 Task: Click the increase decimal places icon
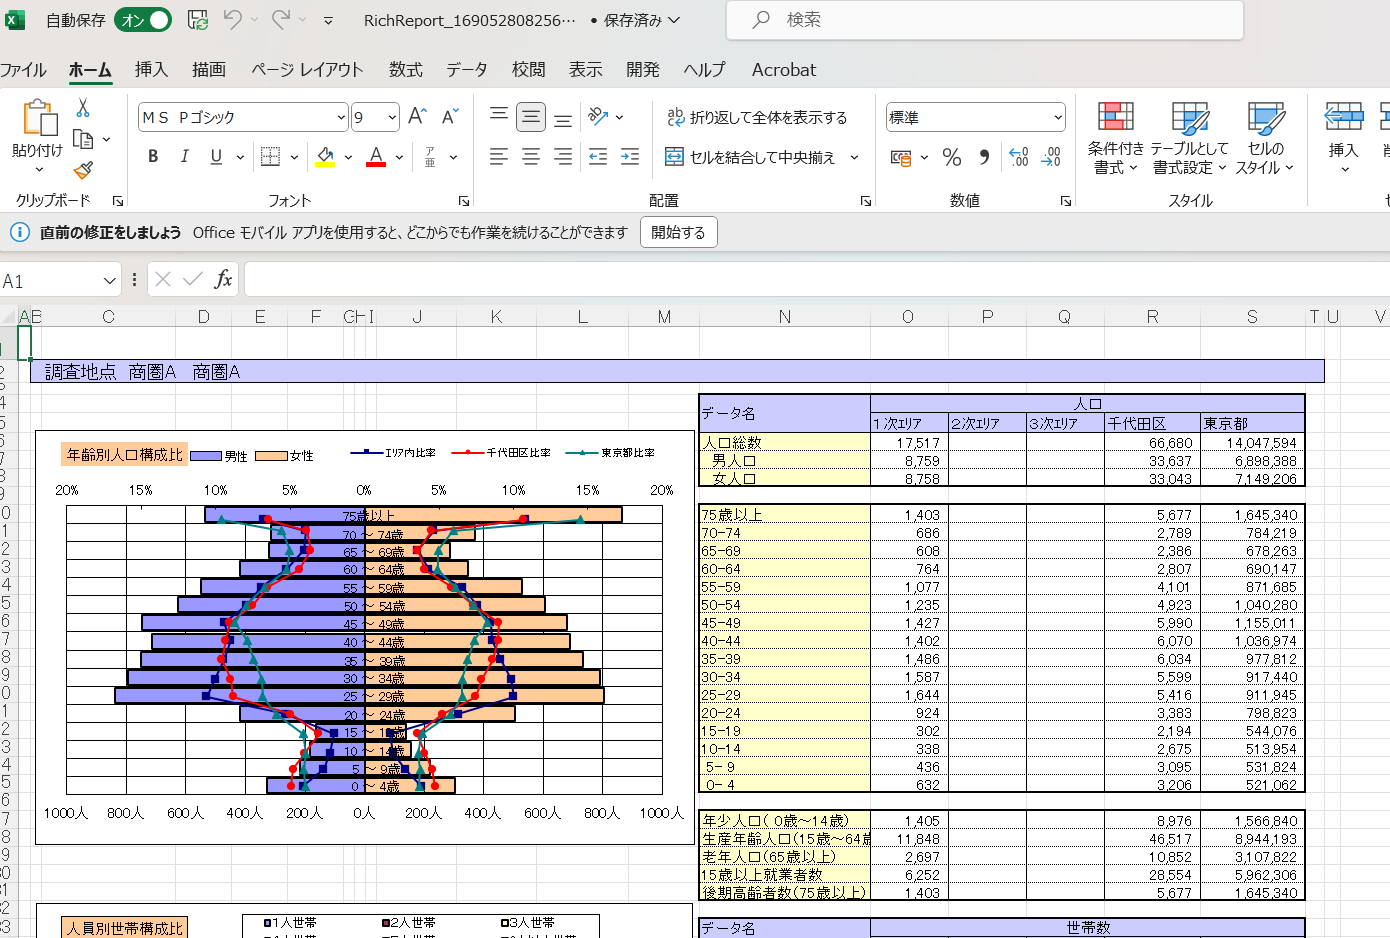pos(1020,157)
